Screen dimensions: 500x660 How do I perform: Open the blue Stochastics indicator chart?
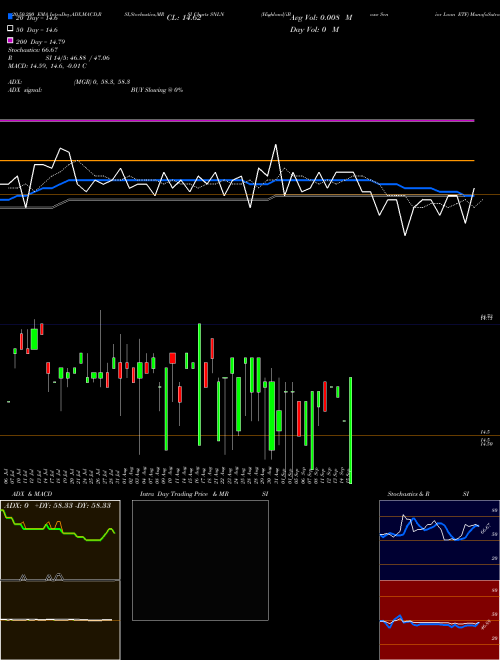tap(439, 540)
